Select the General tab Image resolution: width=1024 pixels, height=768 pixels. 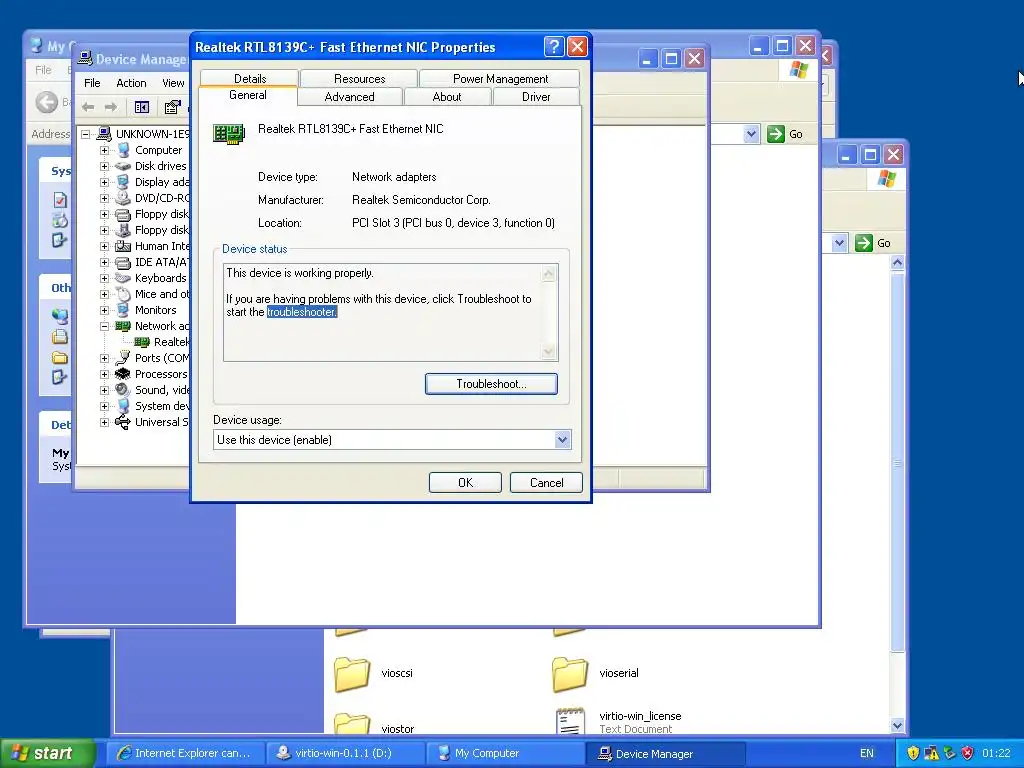click(248, 95)
